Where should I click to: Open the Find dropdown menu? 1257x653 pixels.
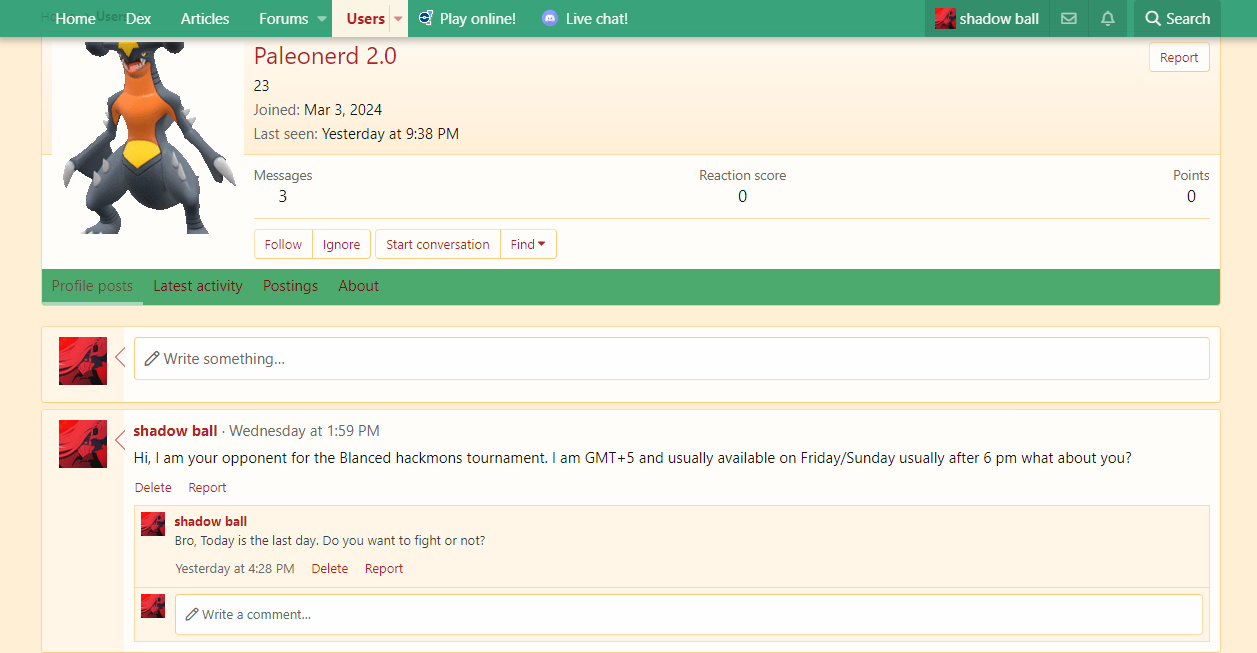pyautogui.click(x=528, y=244)
